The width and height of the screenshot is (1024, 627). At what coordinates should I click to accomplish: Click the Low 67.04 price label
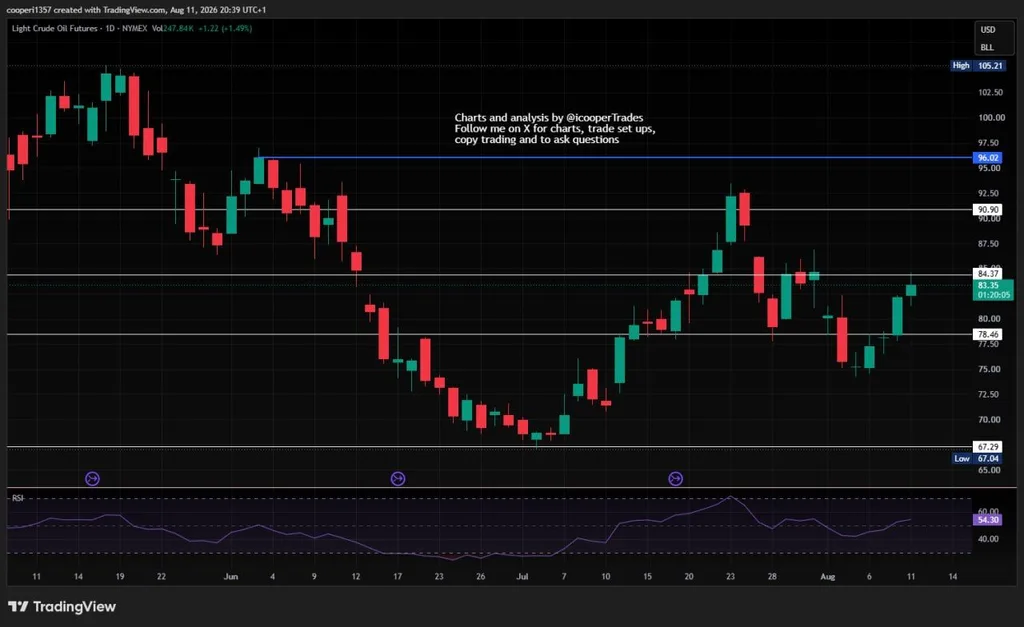click(x=977, y=458)
